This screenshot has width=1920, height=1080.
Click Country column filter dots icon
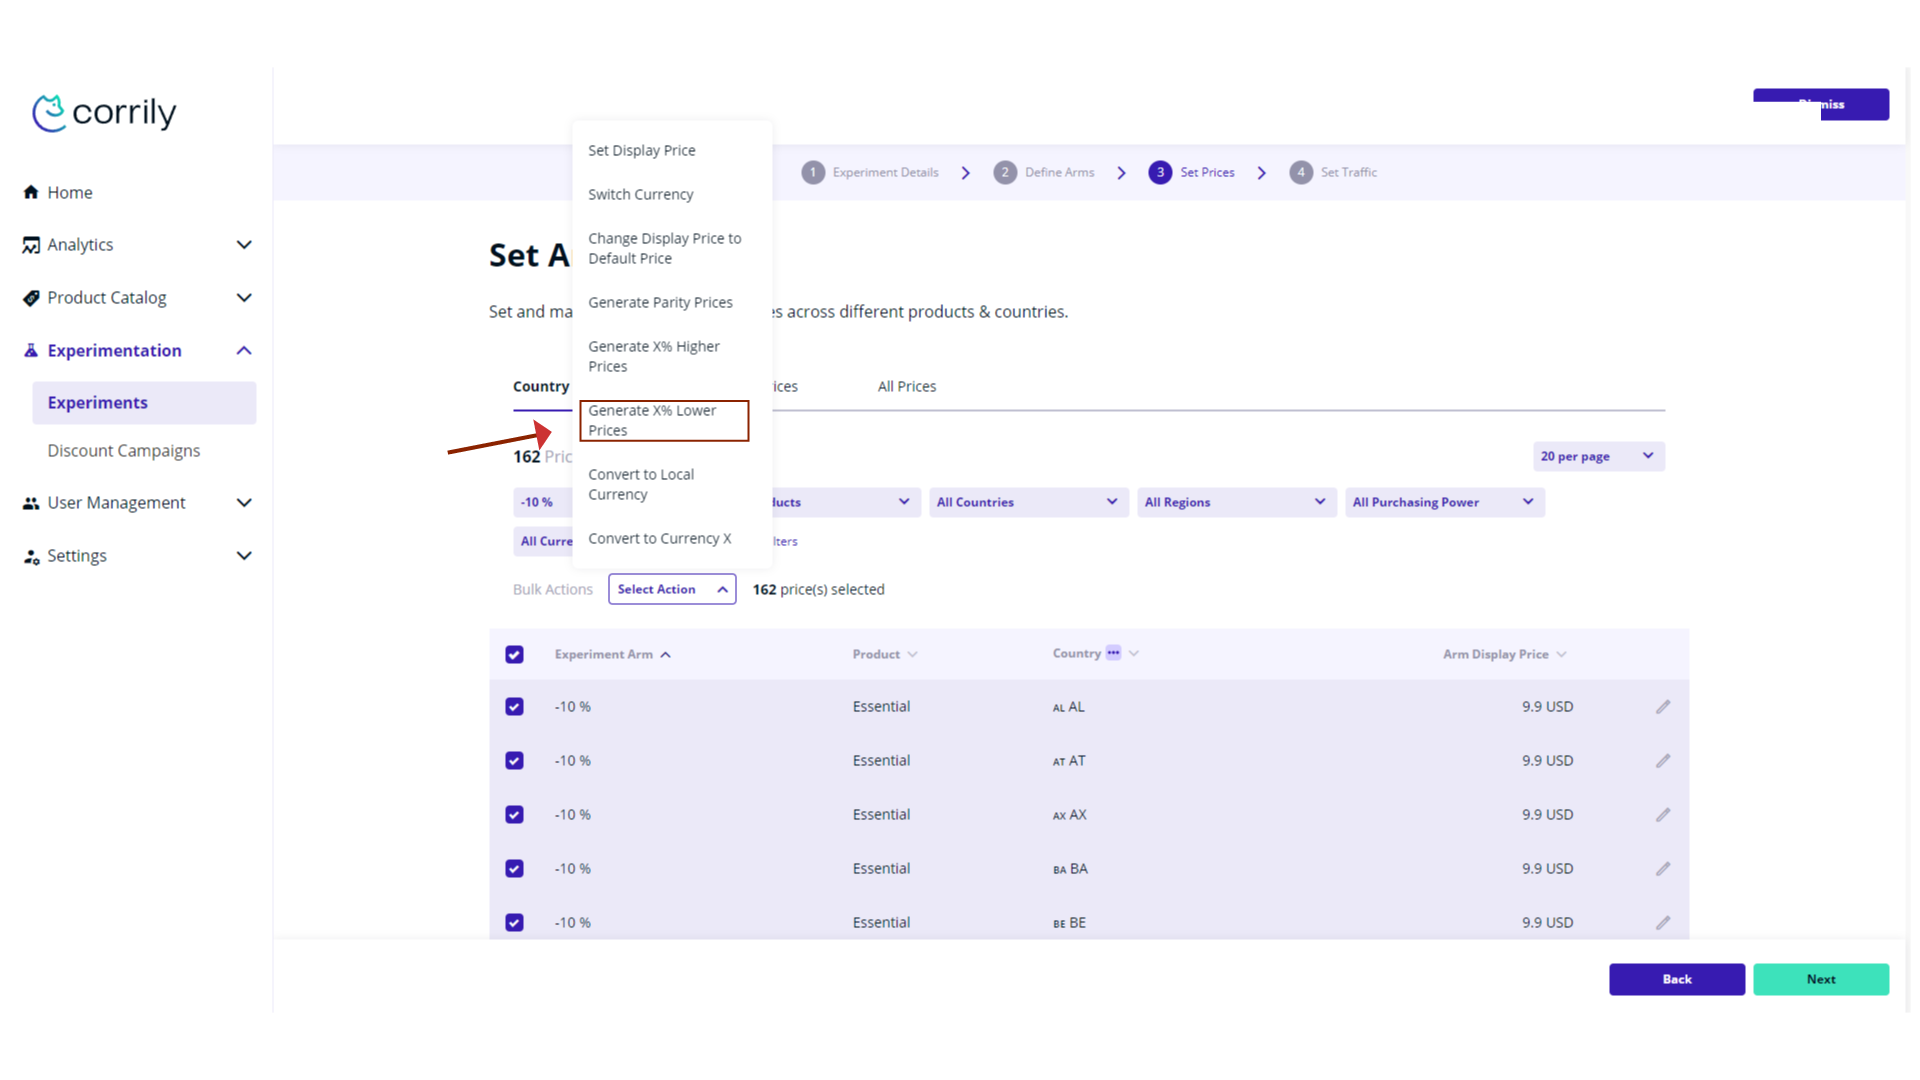click(x=1113, y=653)
